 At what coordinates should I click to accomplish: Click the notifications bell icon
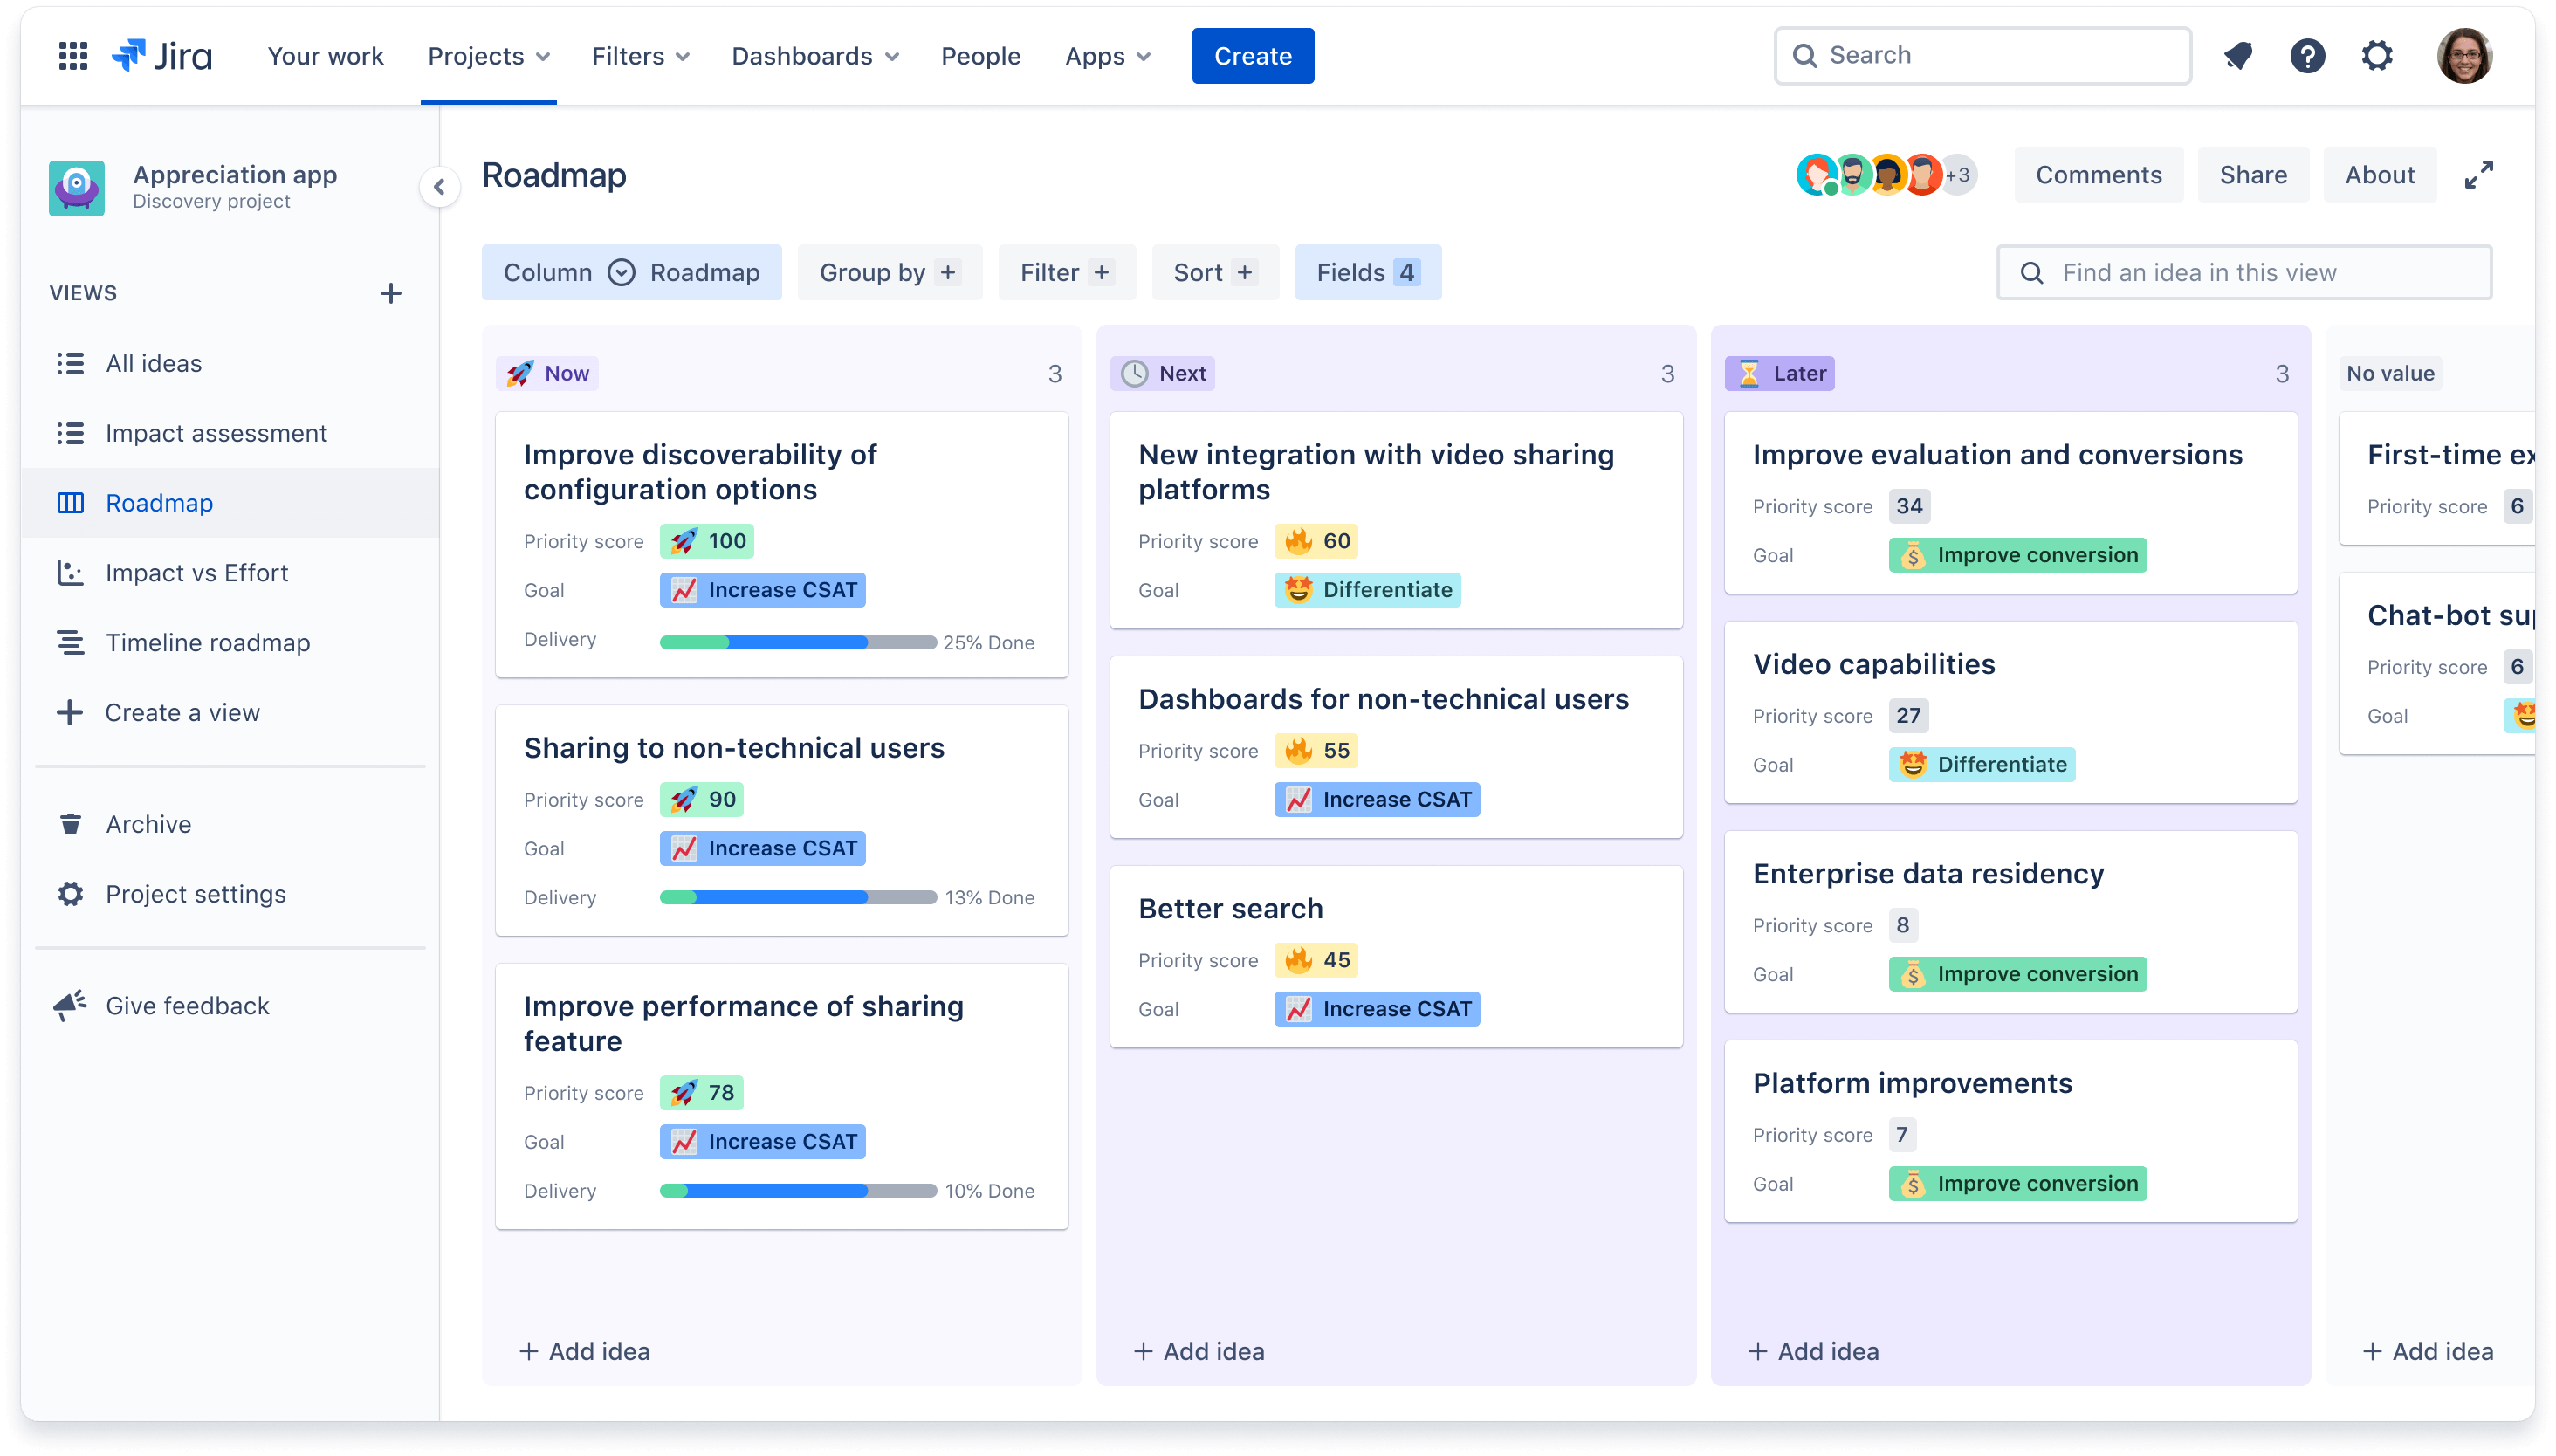pyautogui.click(x=2238, y=54)
